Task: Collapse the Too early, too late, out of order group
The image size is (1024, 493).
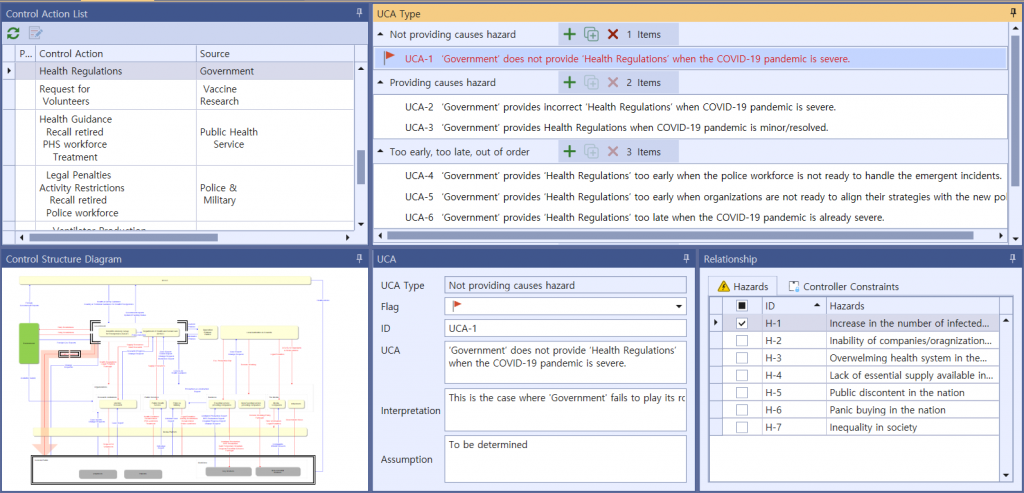Action: tap(381, 151)
